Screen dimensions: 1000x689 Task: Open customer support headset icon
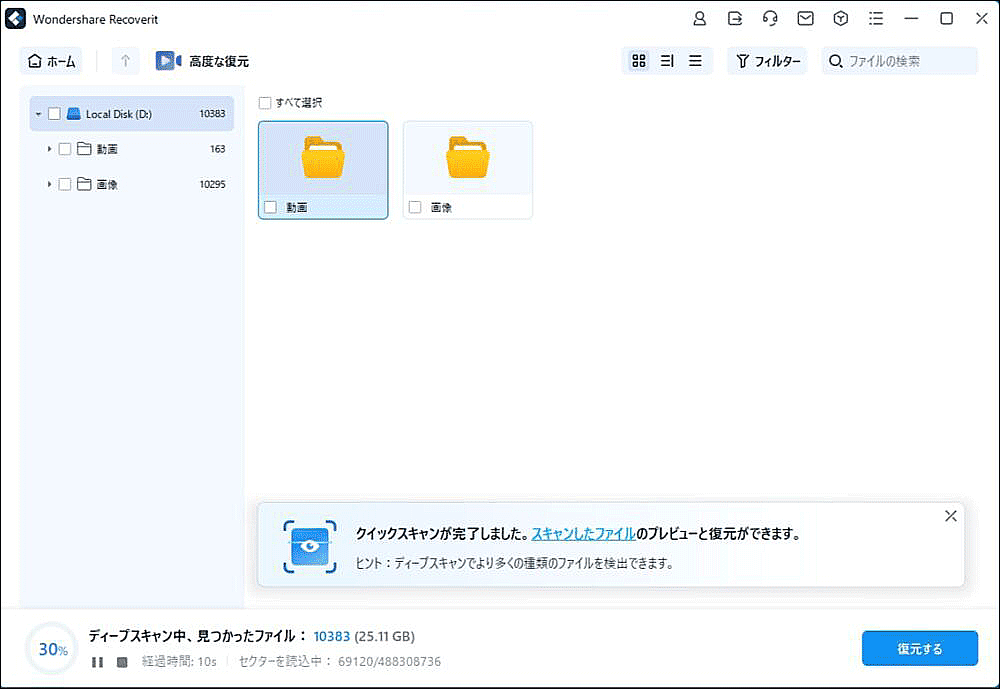tap(771, 19)
